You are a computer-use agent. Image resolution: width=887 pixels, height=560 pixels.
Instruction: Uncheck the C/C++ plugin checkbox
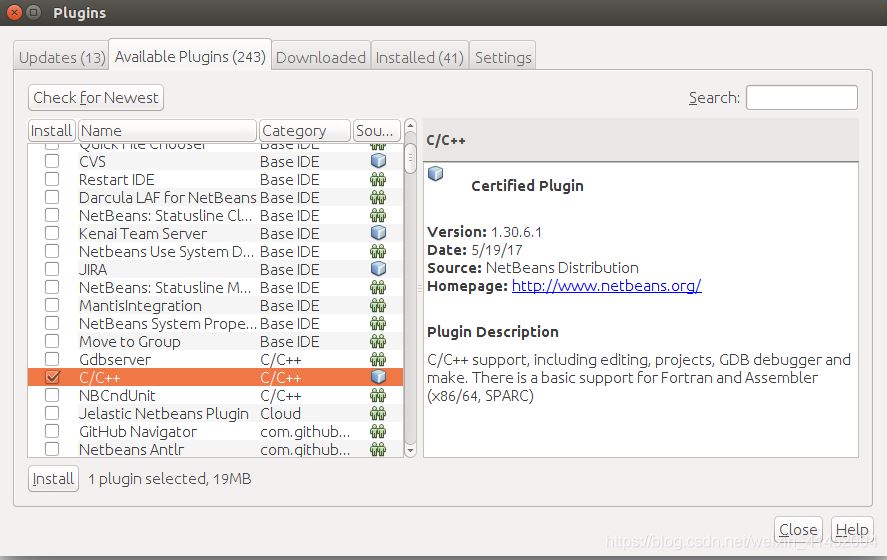(x=53, y=377)
